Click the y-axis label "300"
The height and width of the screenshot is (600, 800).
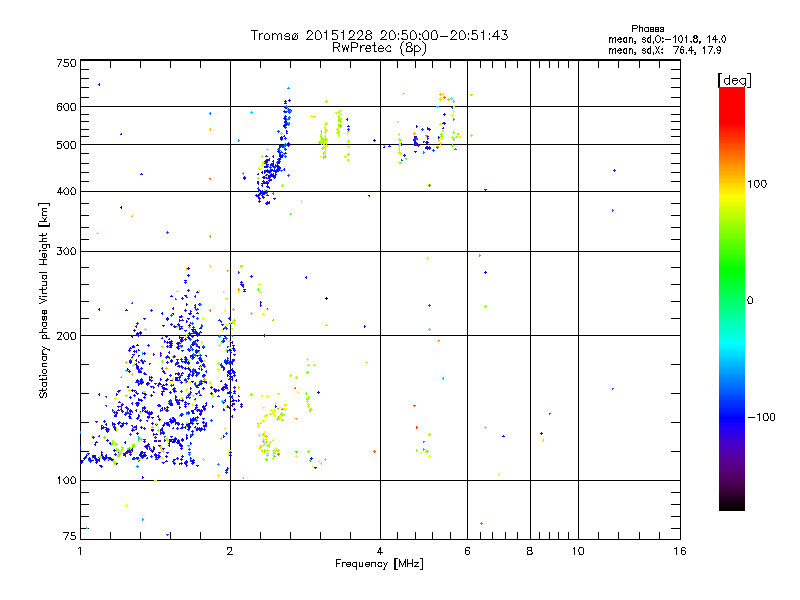pyautogui.click(x=66, y=251)
